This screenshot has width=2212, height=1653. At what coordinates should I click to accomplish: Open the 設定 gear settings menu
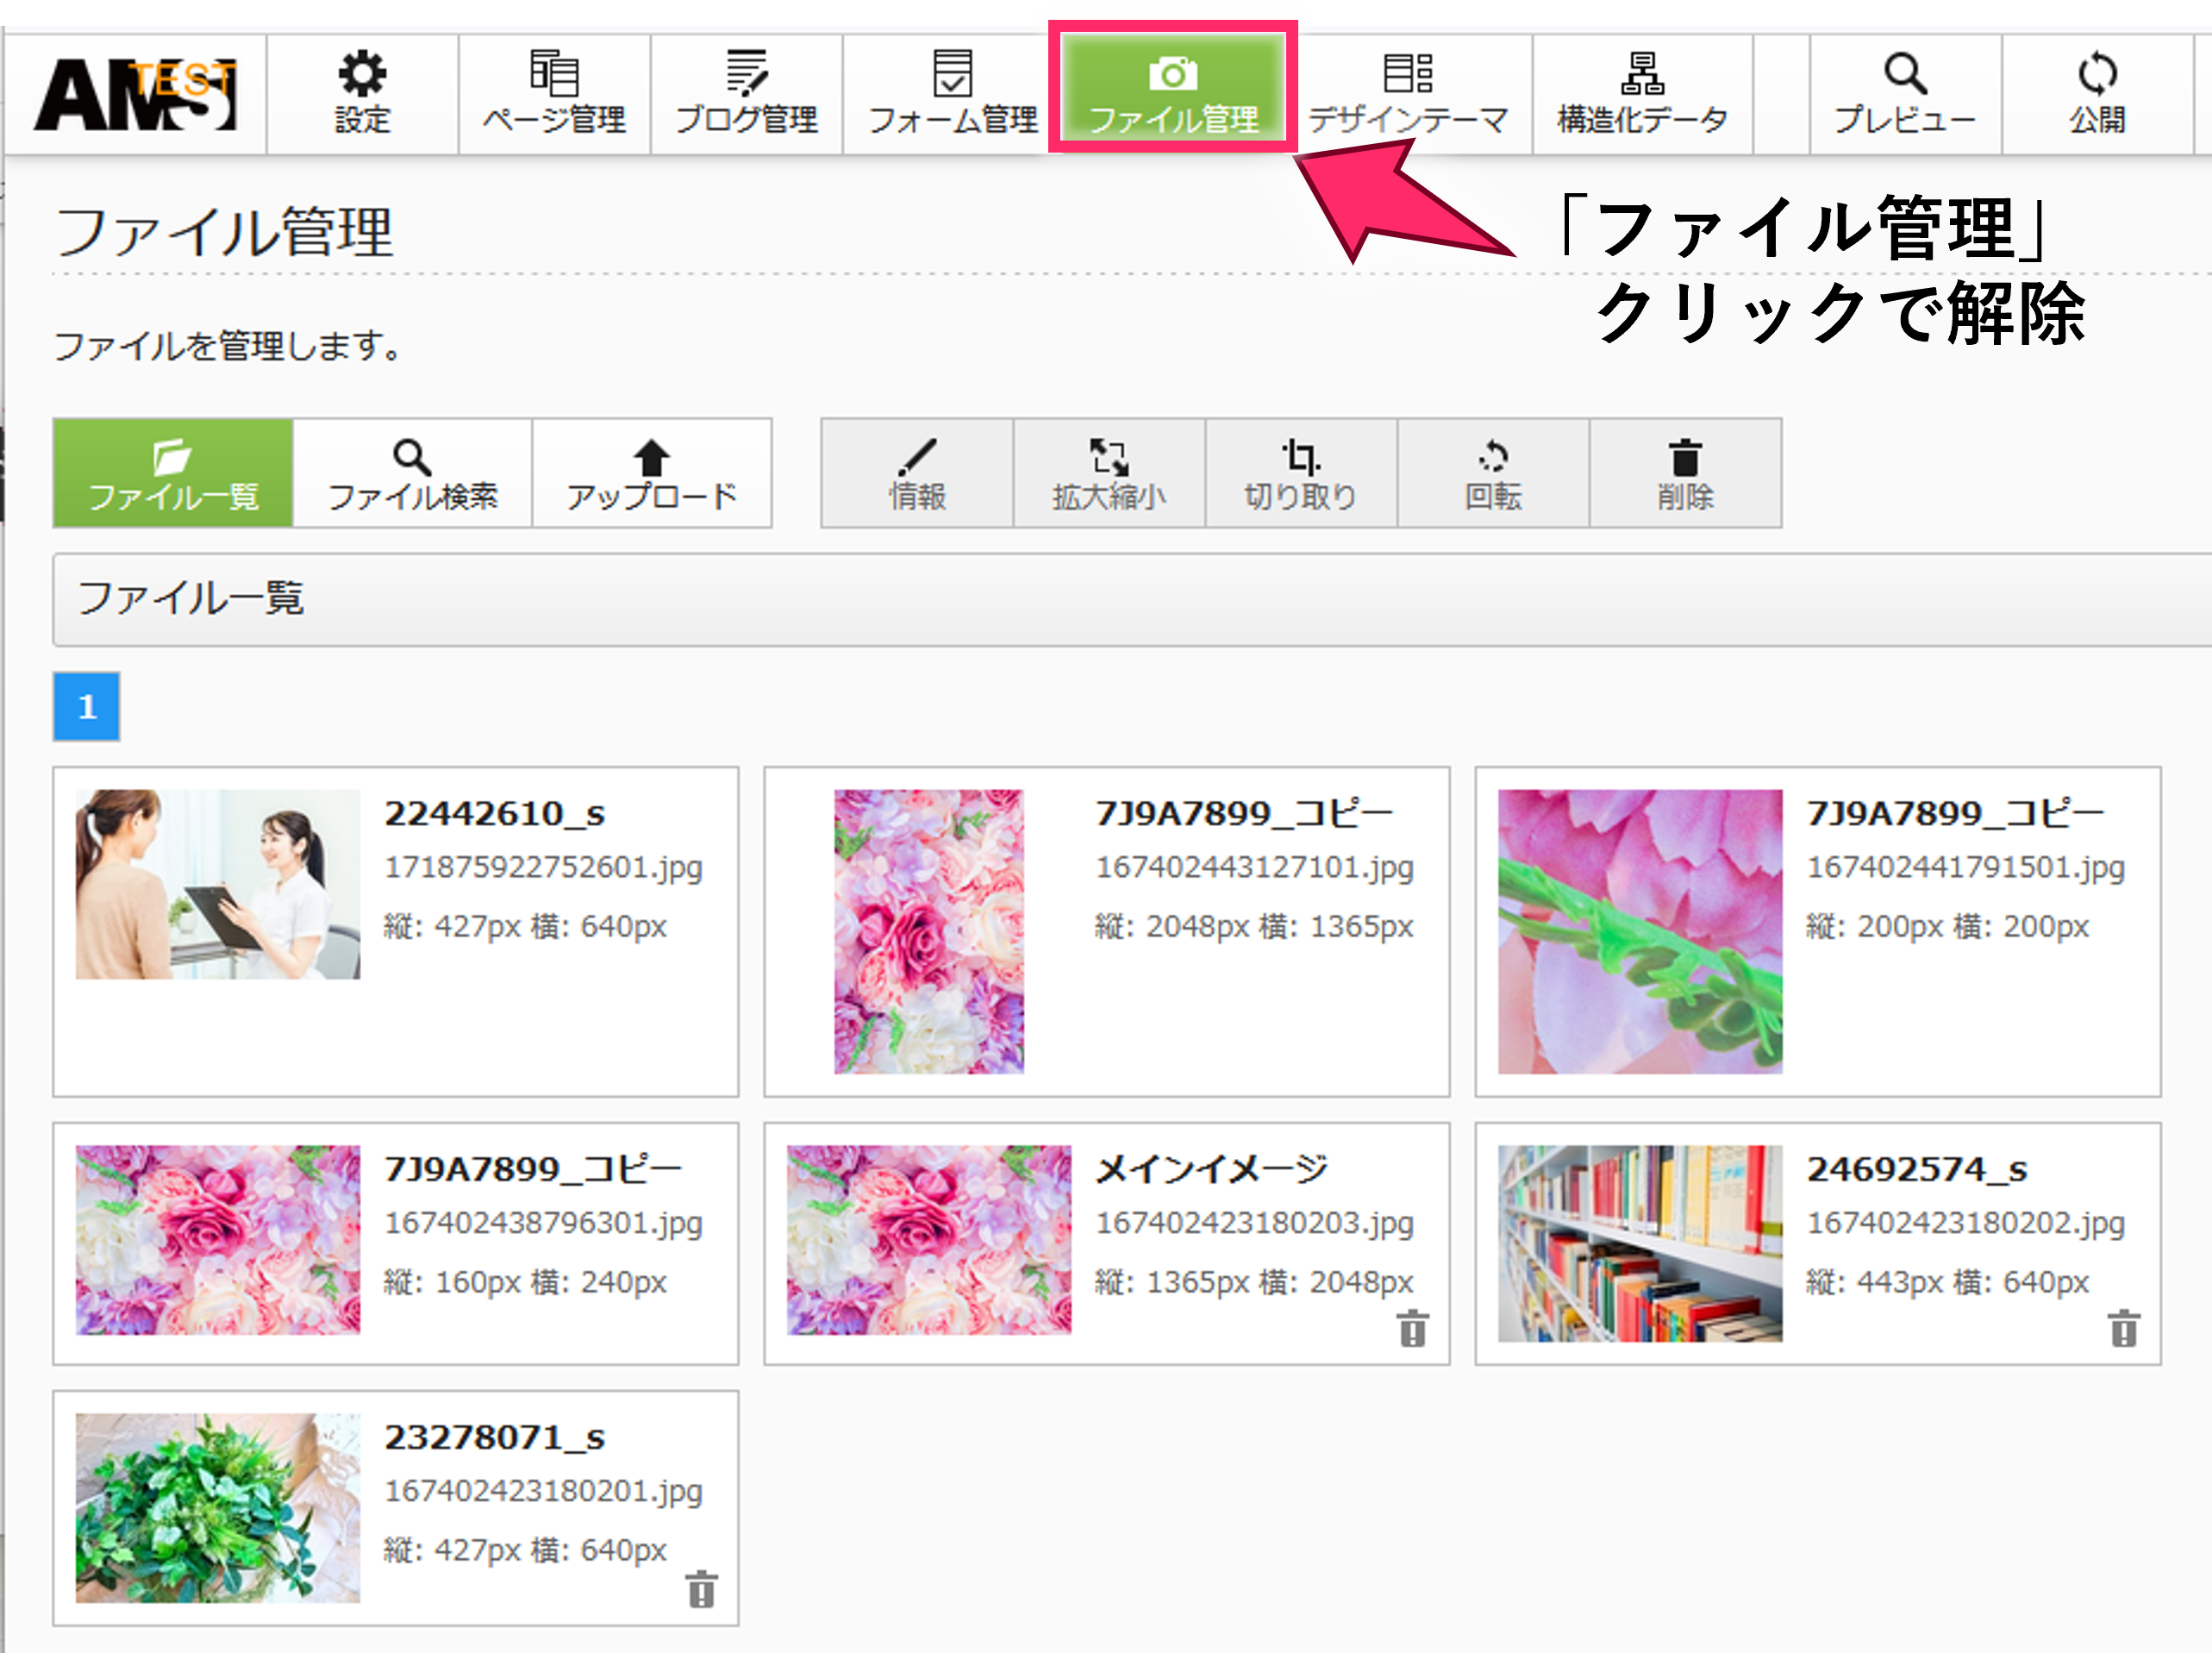tap(362, 94)
